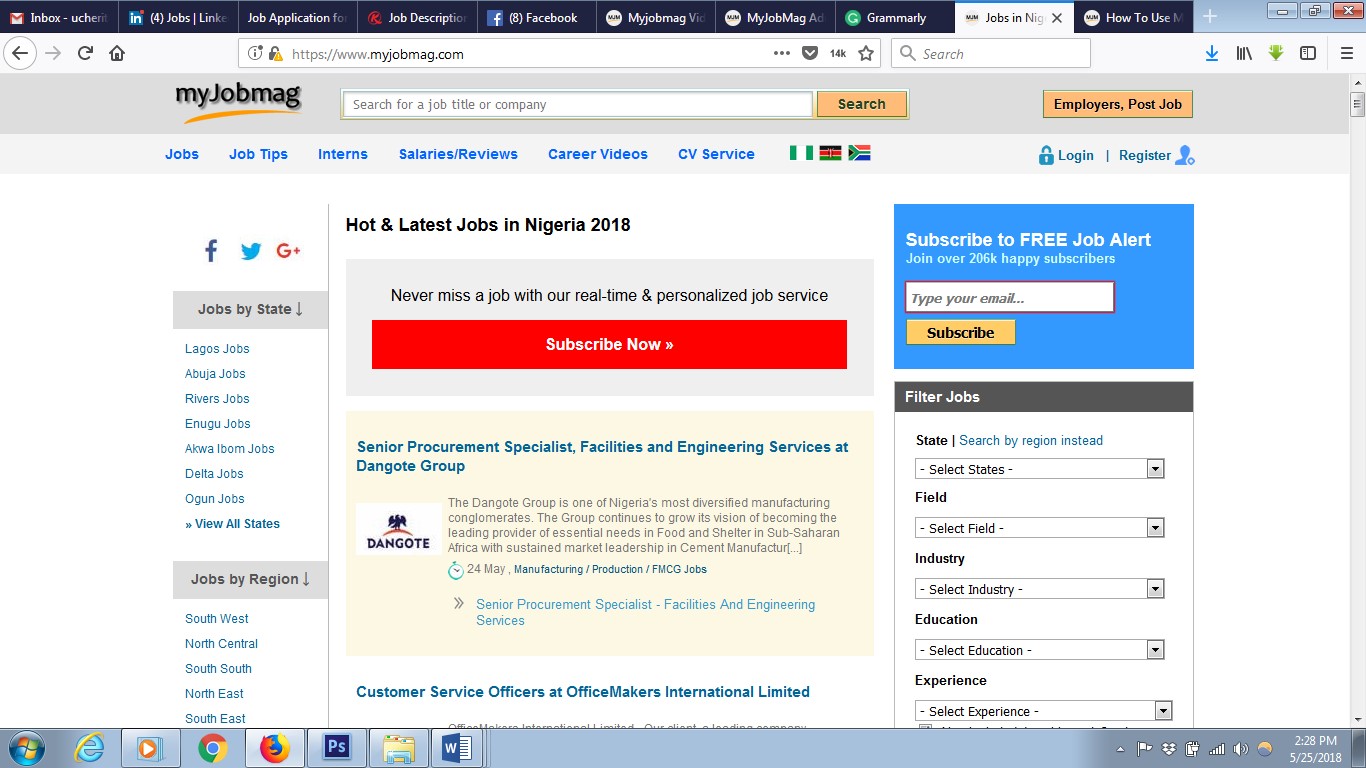Open the Salaries/Reviews menu item
The width and height of the screenshot is (1366, 768).
[458, 154]
